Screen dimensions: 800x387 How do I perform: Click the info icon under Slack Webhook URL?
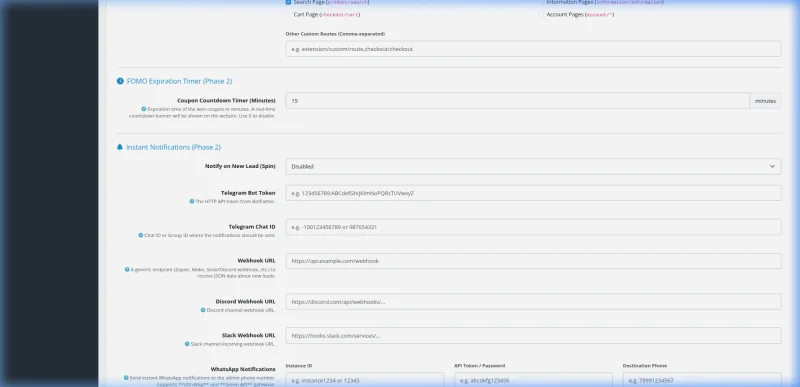[187, 344]
